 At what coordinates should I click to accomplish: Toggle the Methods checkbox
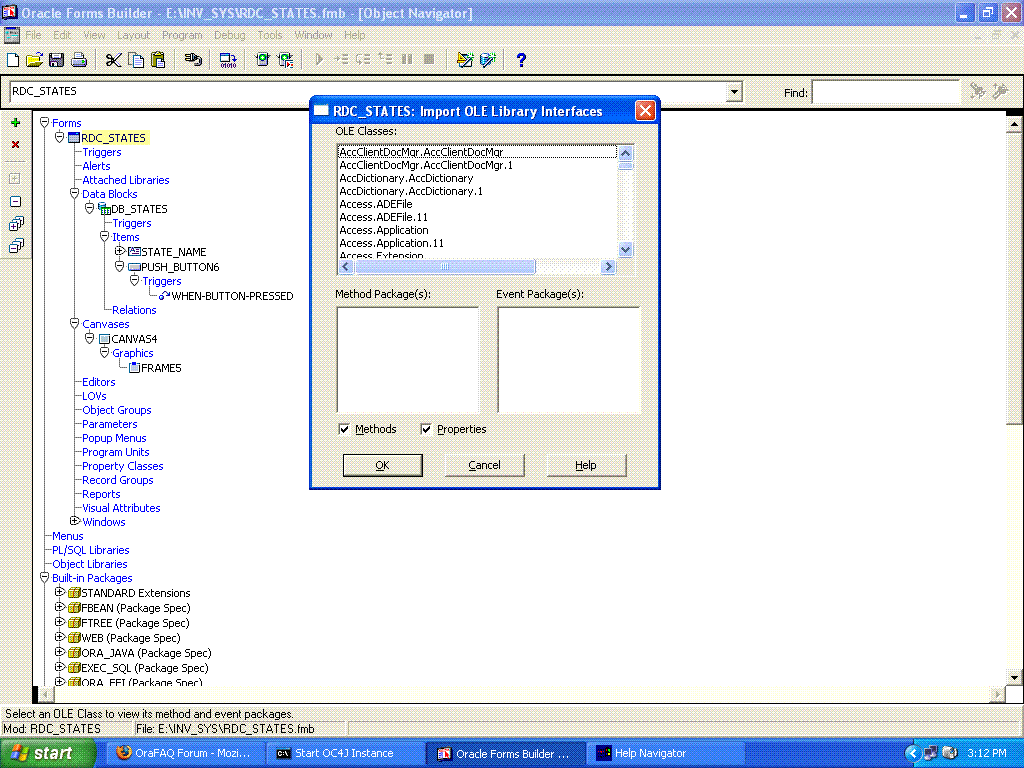click(x=344, y=429)
